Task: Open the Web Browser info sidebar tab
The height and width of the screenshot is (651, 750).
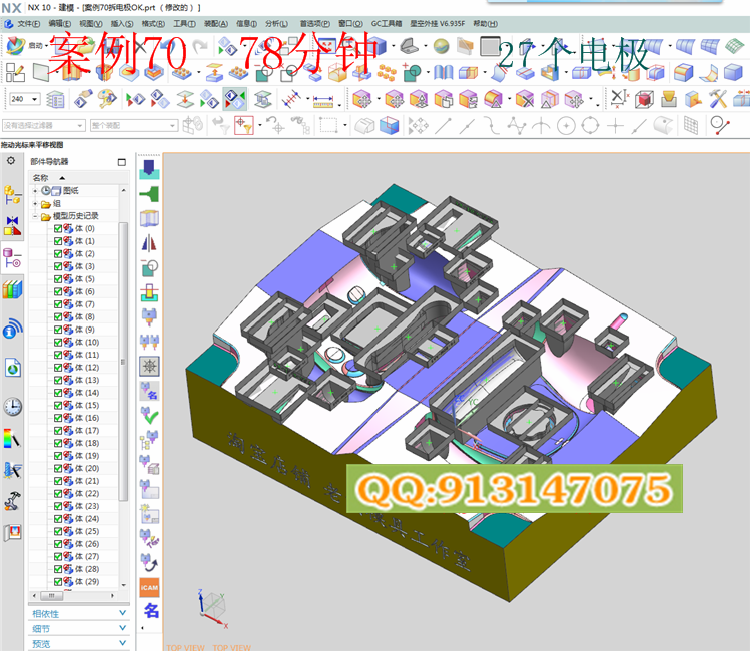Action: 12,328
